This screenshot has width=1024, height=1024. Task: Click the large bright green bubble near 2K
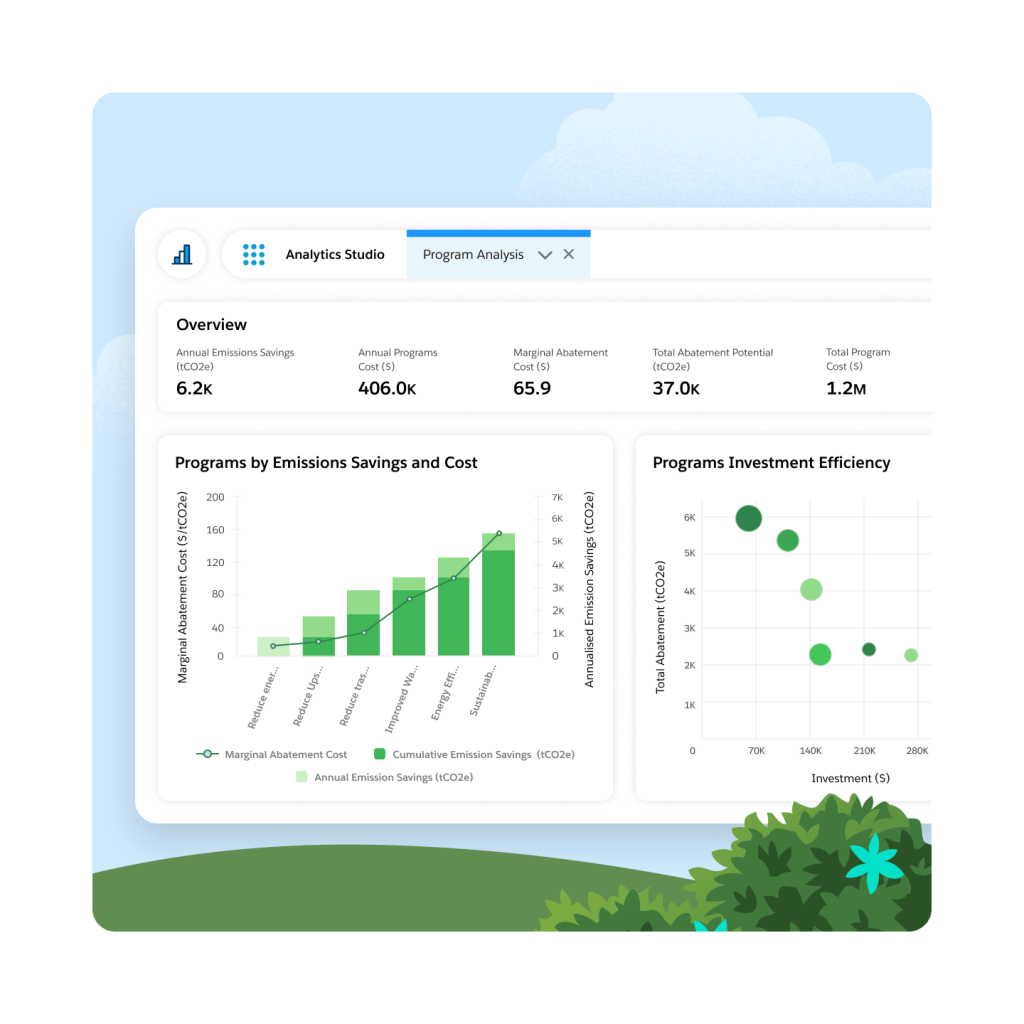820,654
